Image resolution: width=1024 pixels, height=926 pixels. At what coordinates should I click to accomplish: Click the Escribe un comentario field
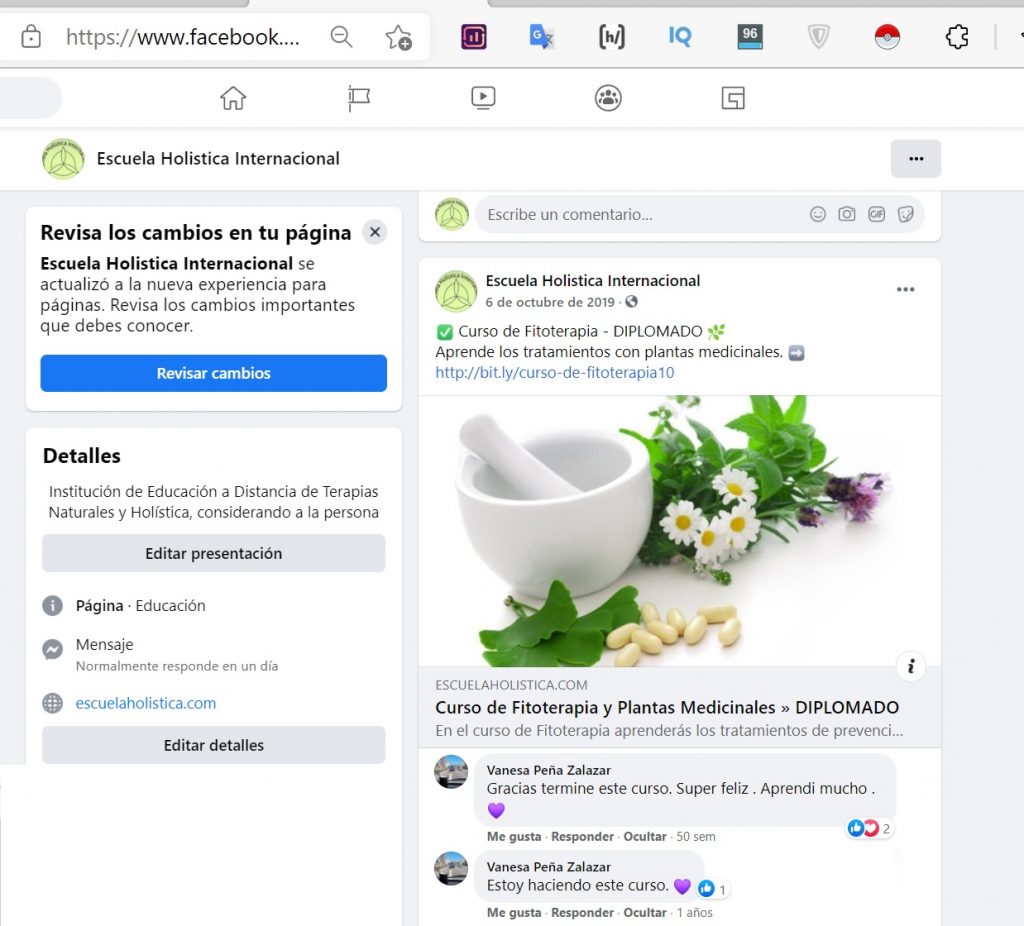pyautogui.click(x=699, y=214)
